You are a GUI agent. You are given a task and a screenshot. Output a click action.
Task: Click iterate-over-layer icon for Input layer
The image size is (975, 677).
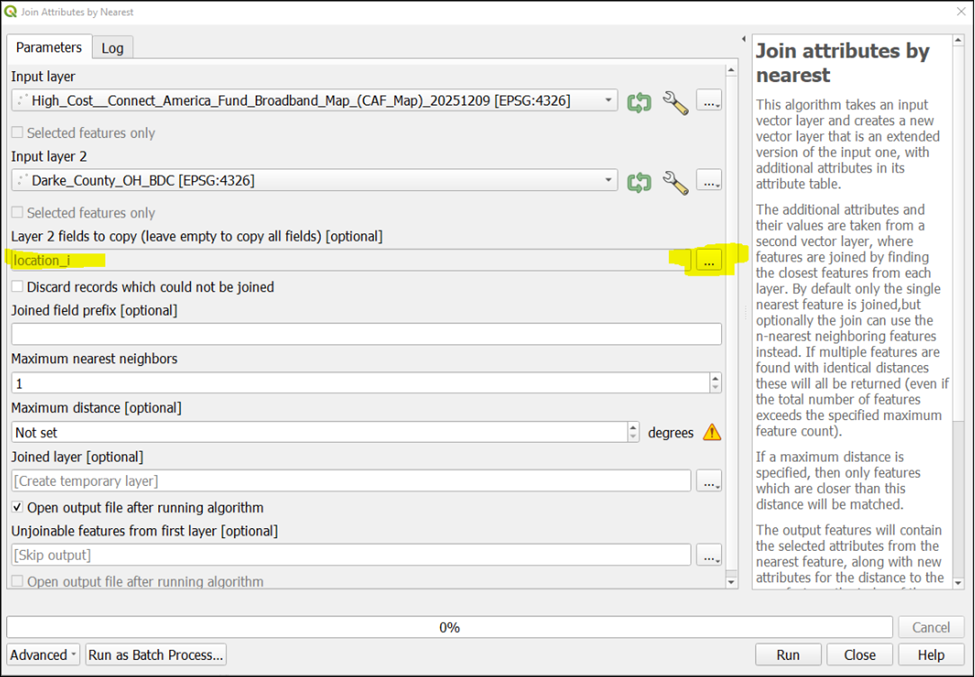tap(639, 101)
